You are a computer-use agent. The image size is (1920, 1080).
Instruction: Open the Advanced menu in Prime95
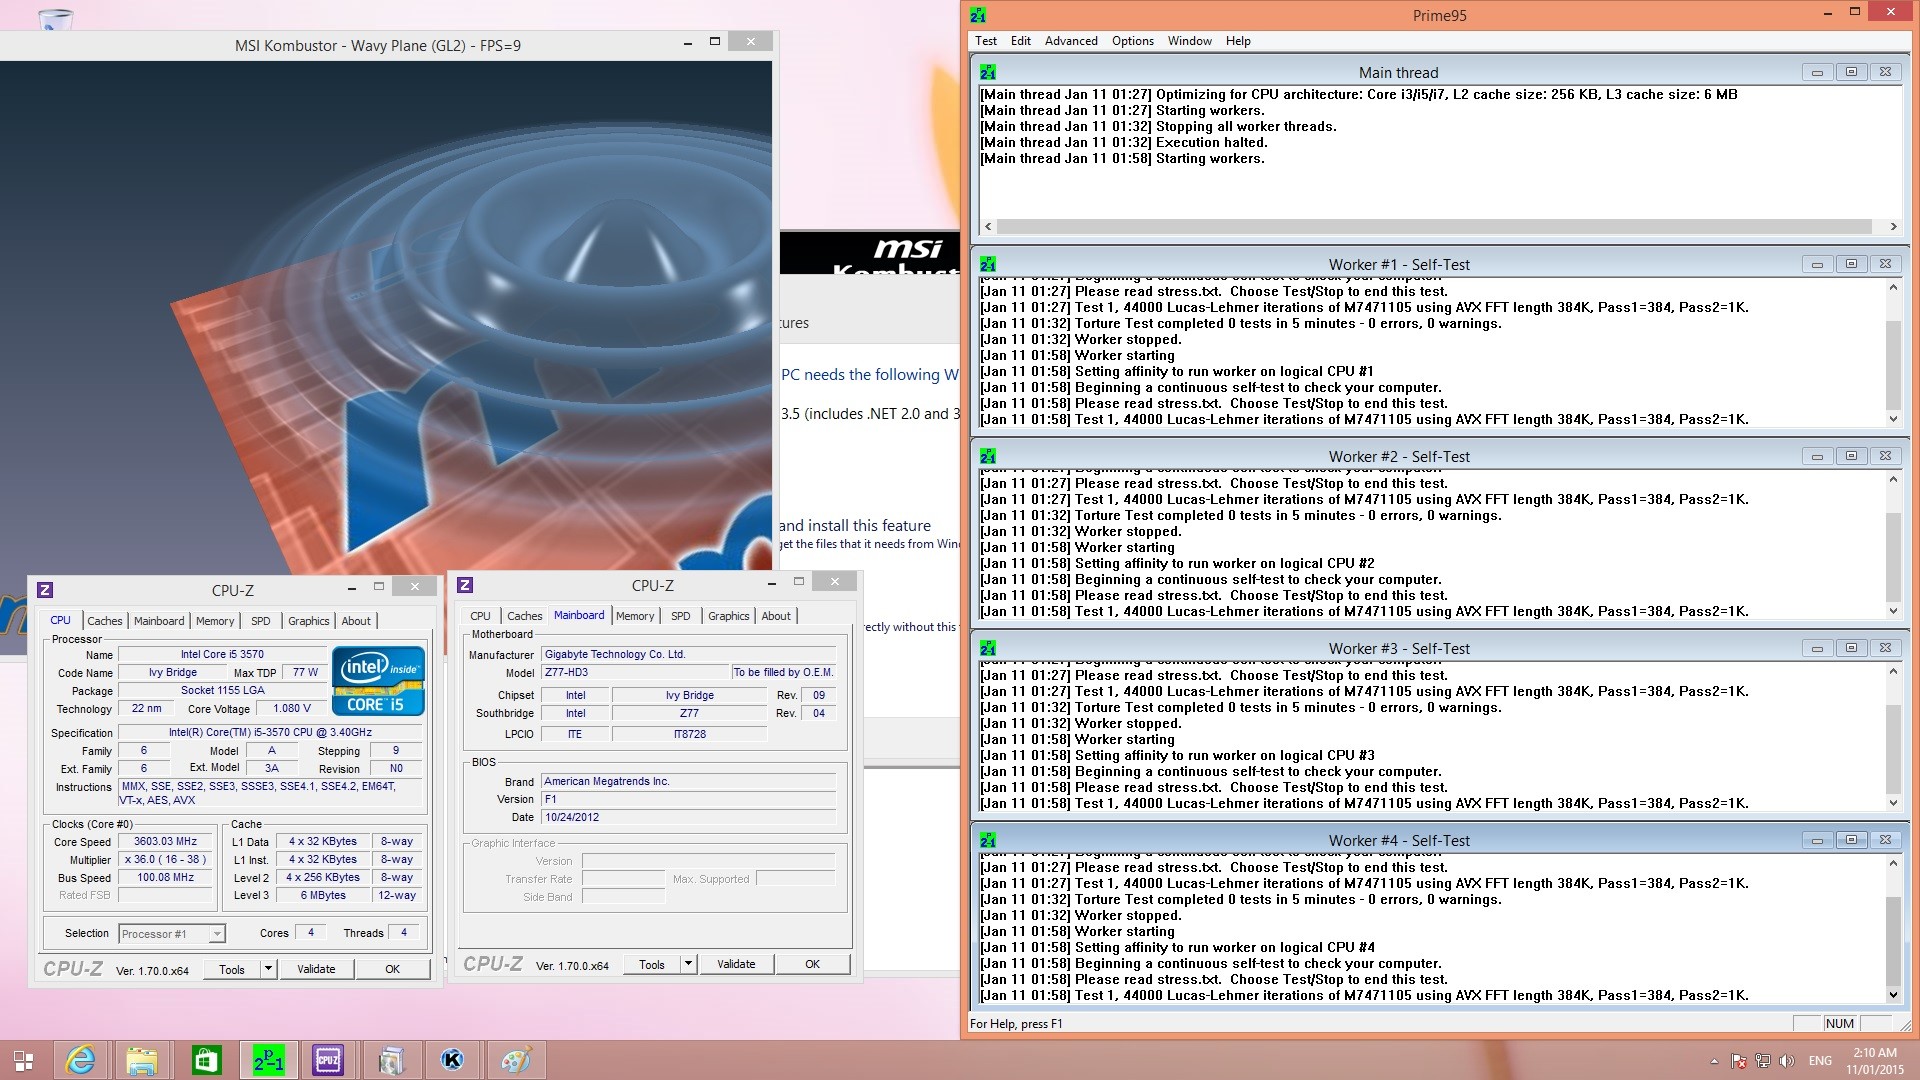click(x=1071, y=41)
